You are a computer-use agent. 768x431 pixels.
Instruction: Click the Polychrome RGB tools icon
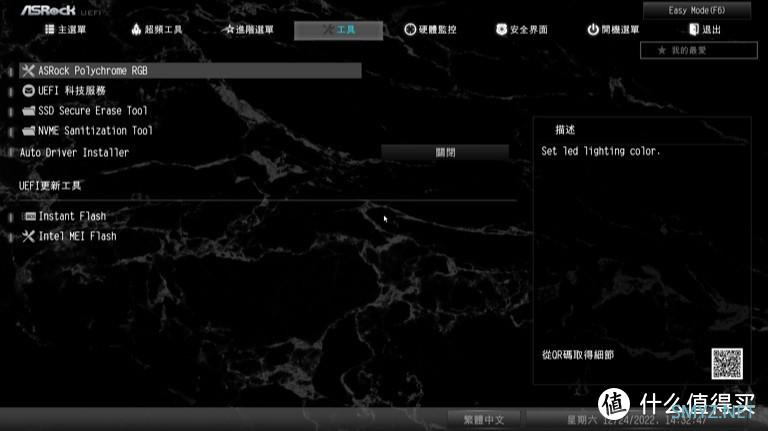[x=28, y=71]
